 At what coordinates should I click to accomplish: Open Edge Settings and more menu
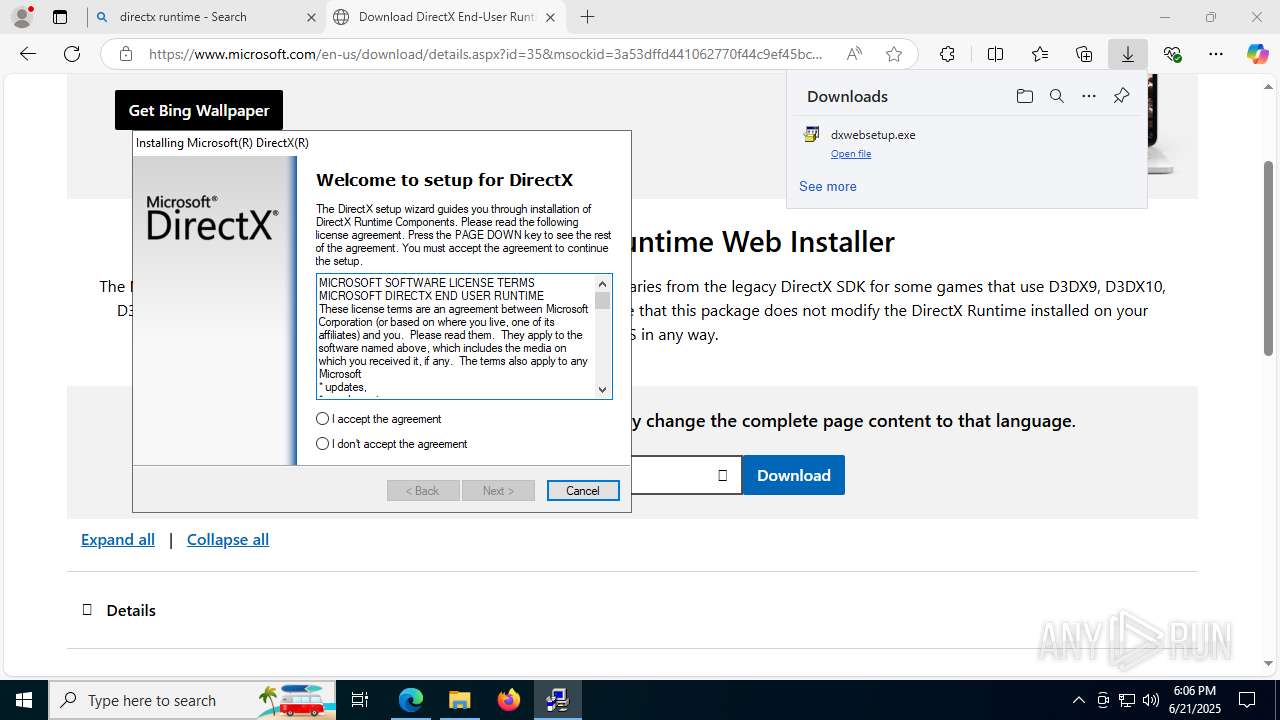[x=1216, y=54]
